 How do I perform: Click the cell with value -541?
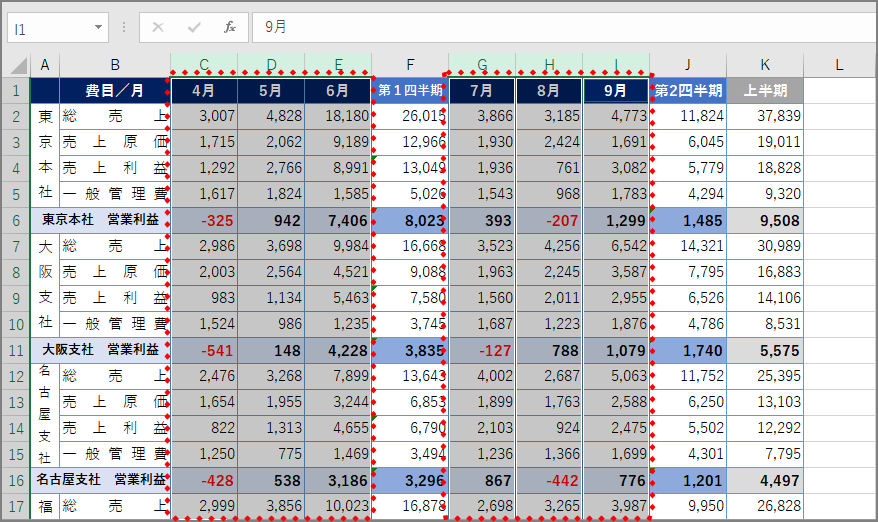coord(204,351)
